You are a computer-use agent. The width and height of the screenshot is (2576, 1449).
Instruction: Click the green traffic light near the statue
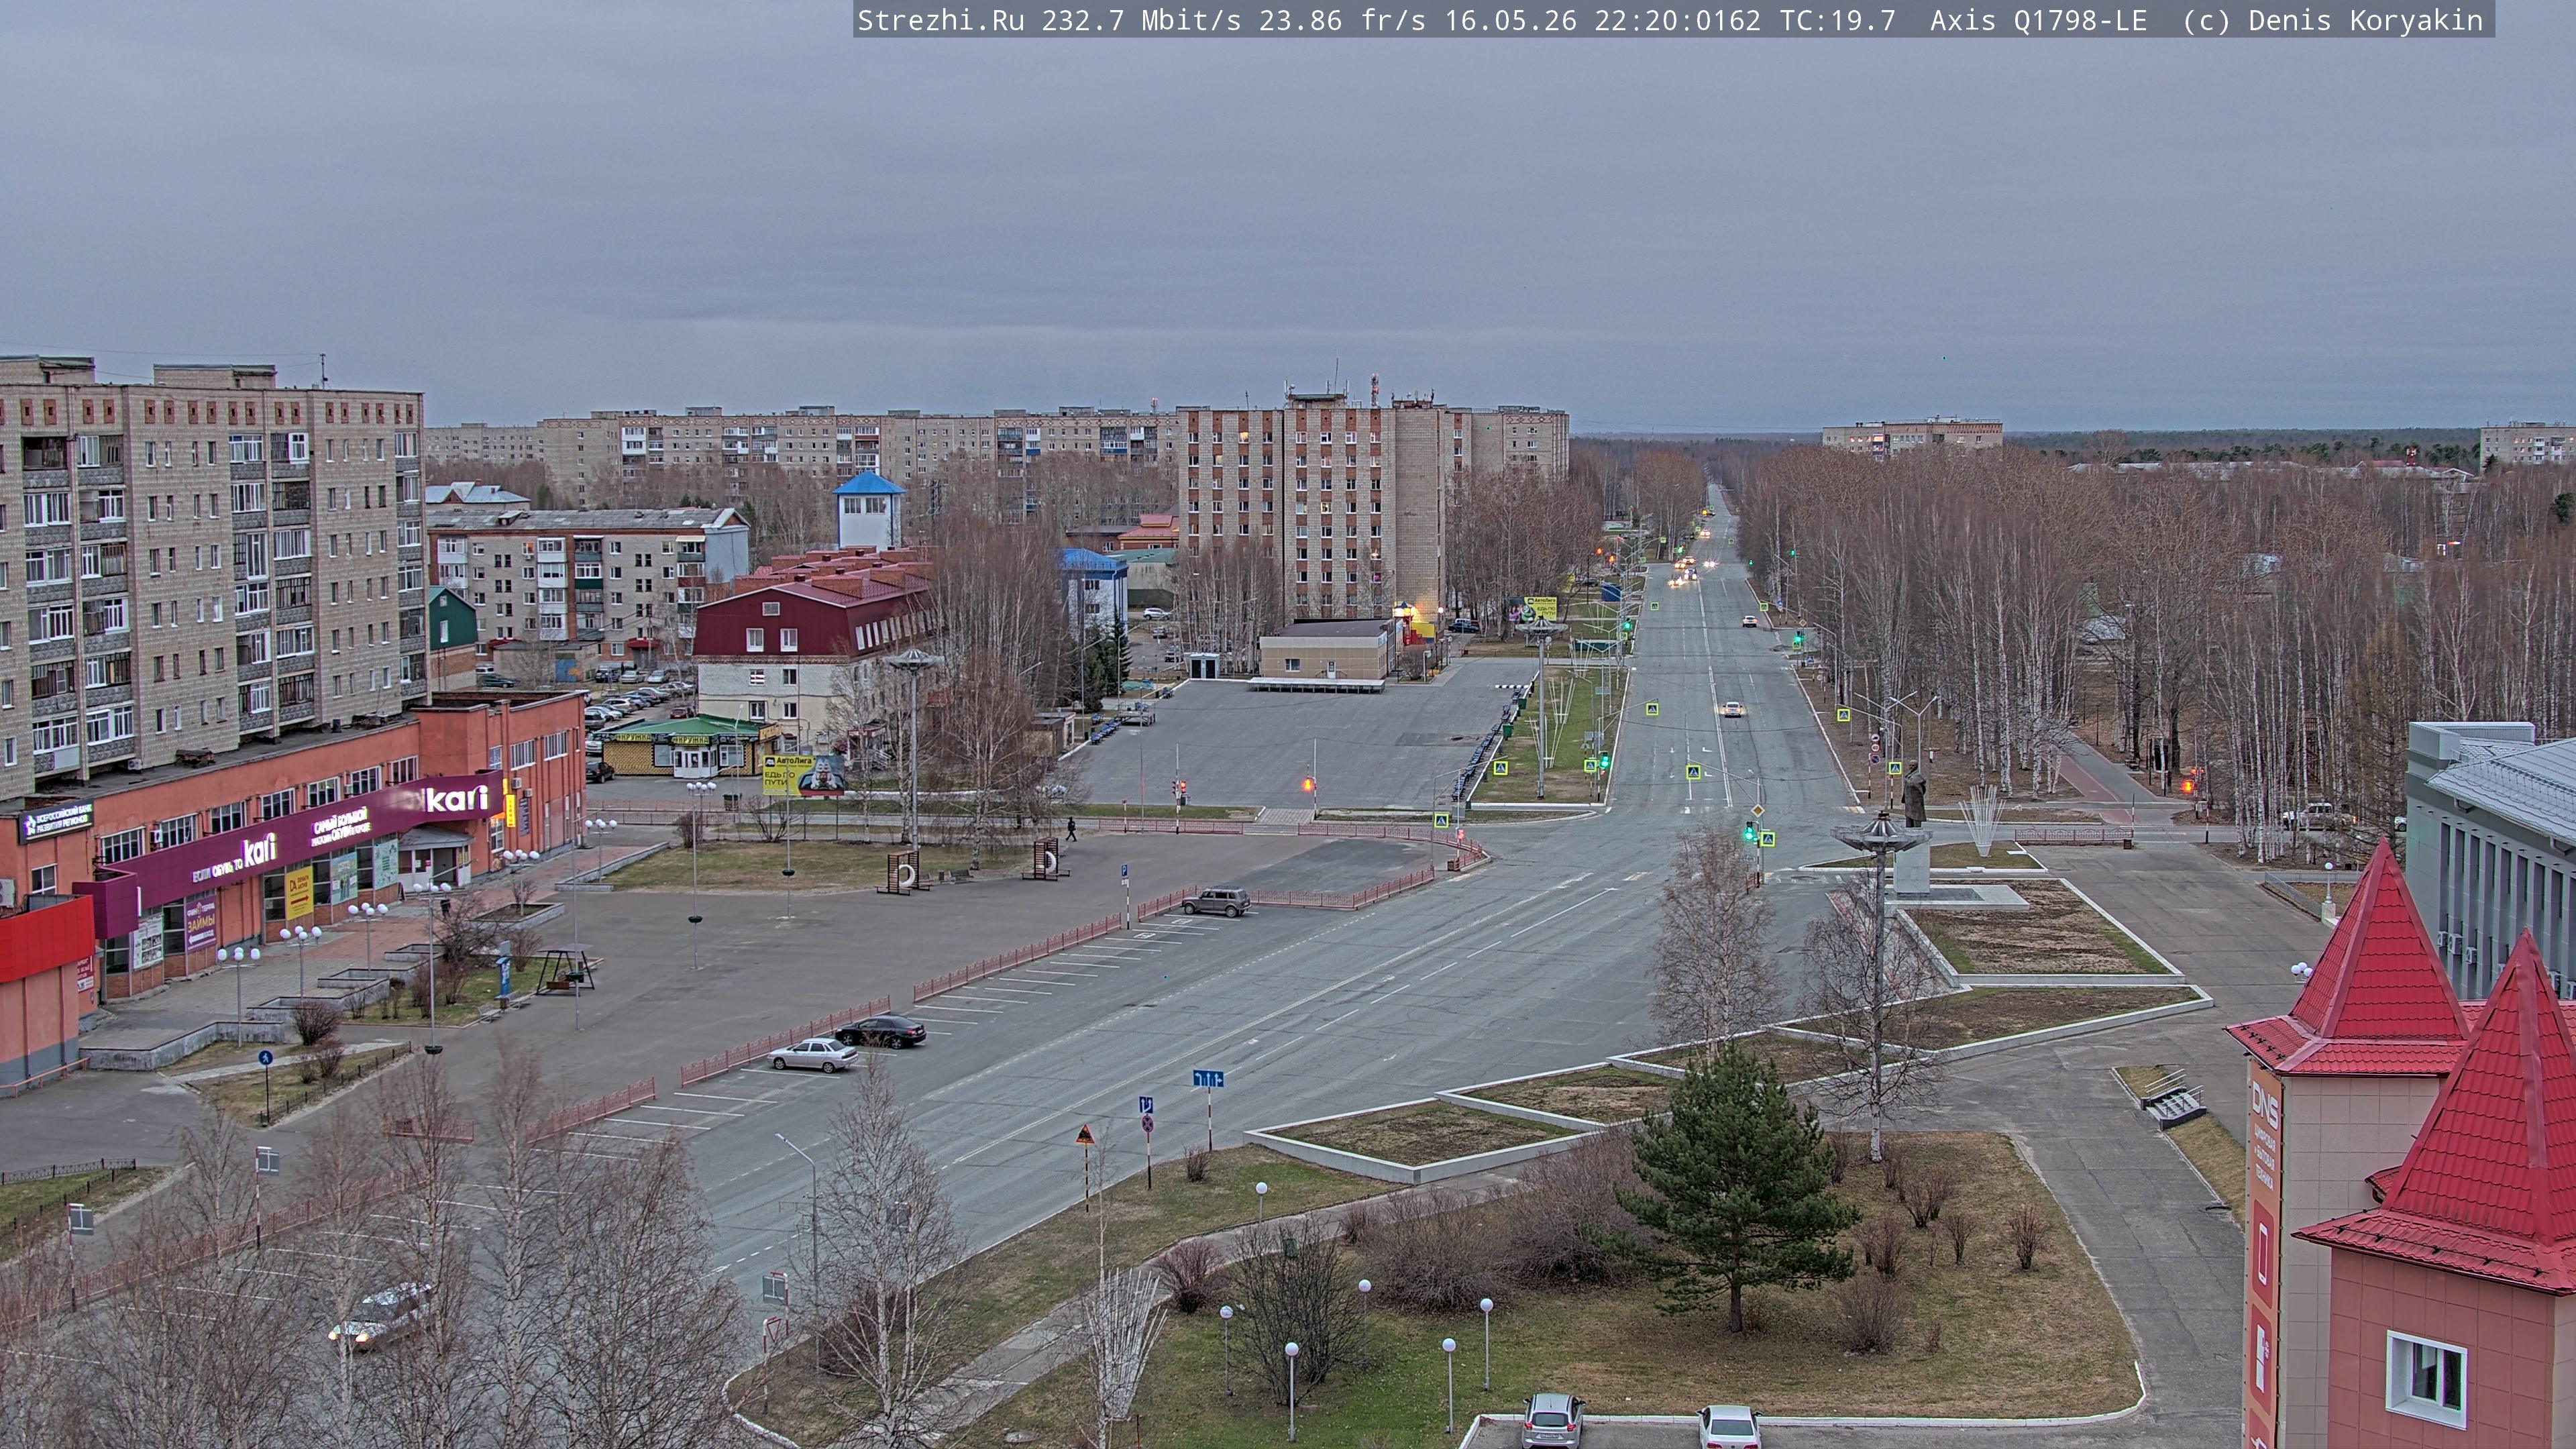[x=1749, y=831]
